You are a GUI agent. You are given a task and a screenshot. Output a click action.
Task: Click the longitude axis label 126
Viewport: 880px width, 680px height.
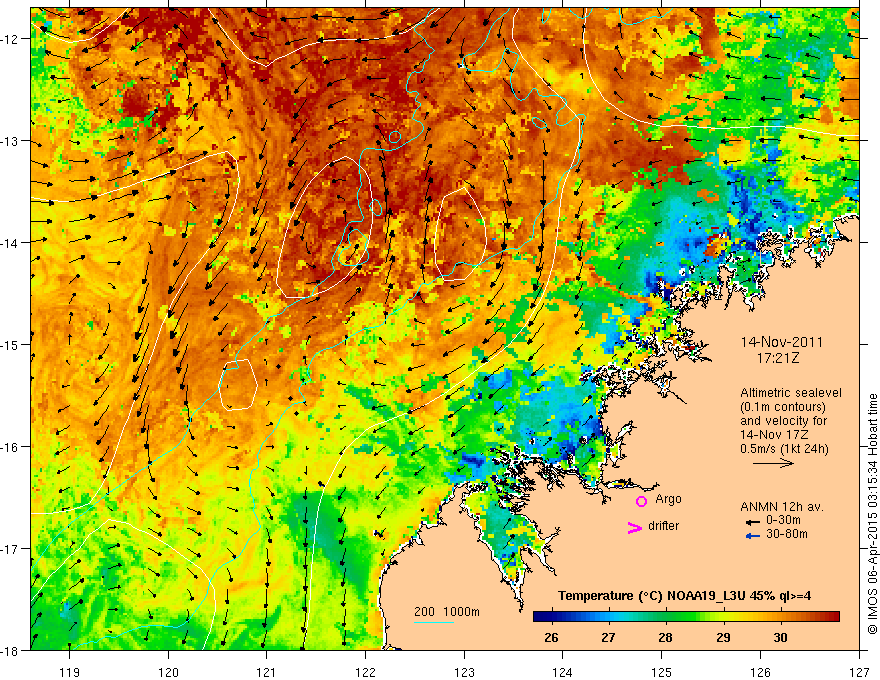pos(760,672)
